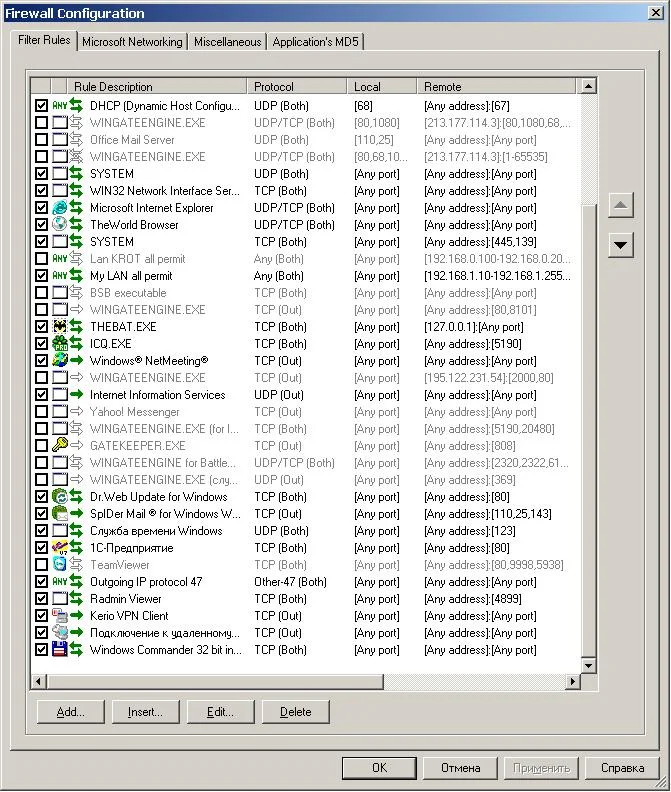Click the vertical scrollbar down arrow
Image resolution: width=671 pixels, height=792 pixels.
(x=588, y=666)
